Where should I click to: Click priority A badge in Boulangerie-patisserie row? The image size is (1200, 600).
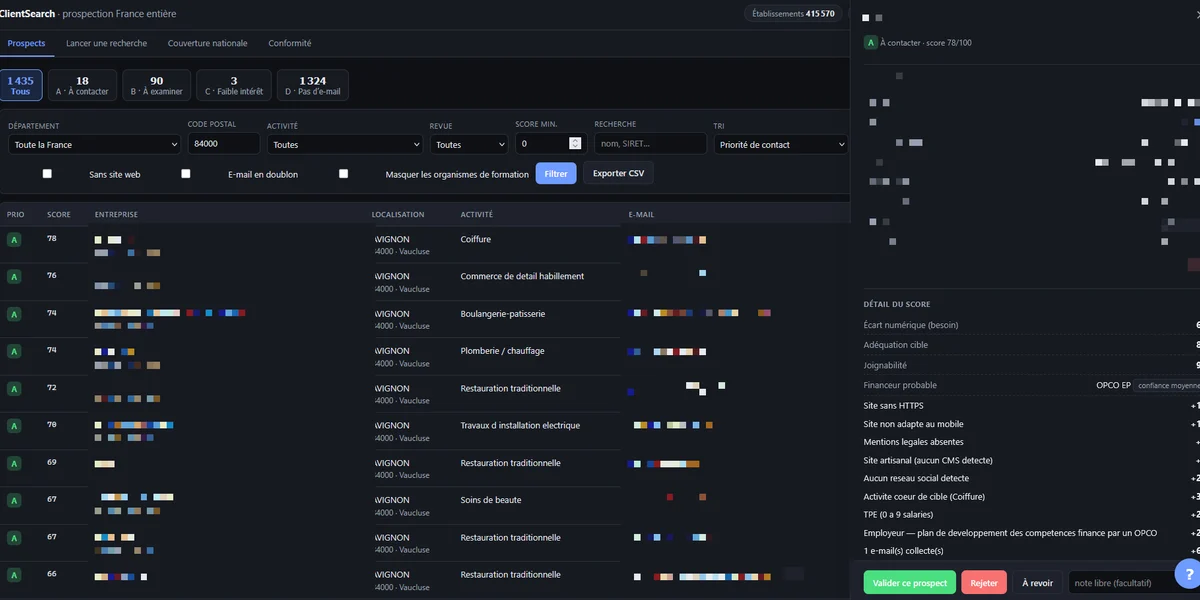[14, 314]
